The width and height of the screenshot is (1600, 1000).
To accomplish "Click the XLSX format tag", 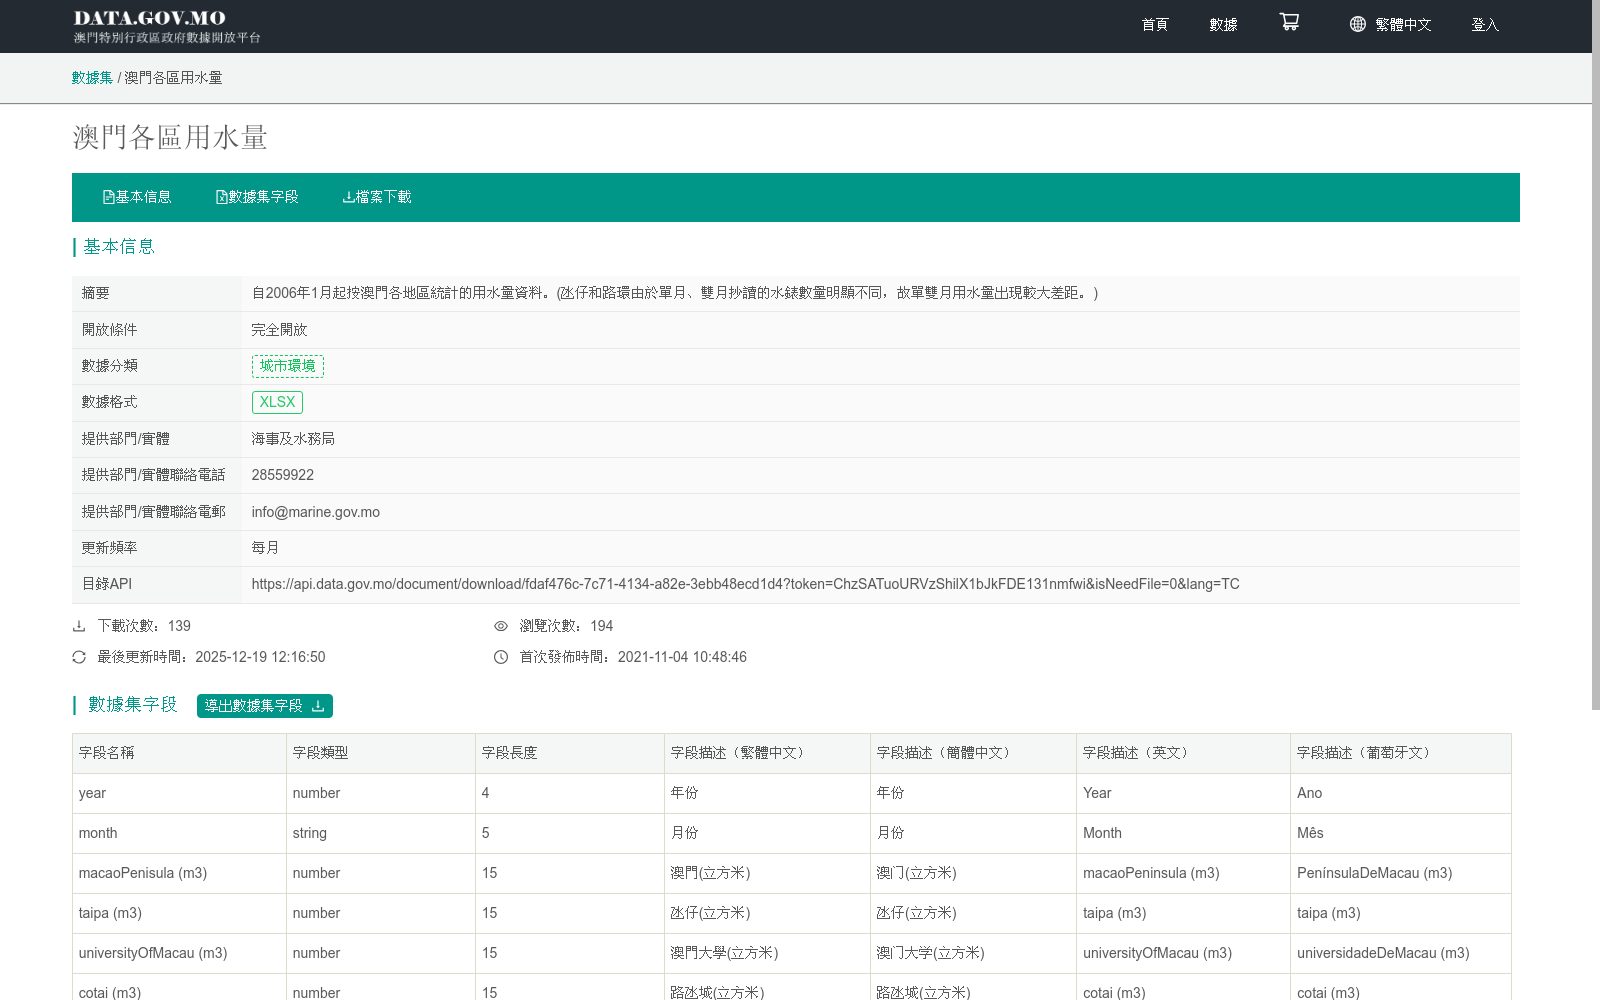I will [277, 402].
